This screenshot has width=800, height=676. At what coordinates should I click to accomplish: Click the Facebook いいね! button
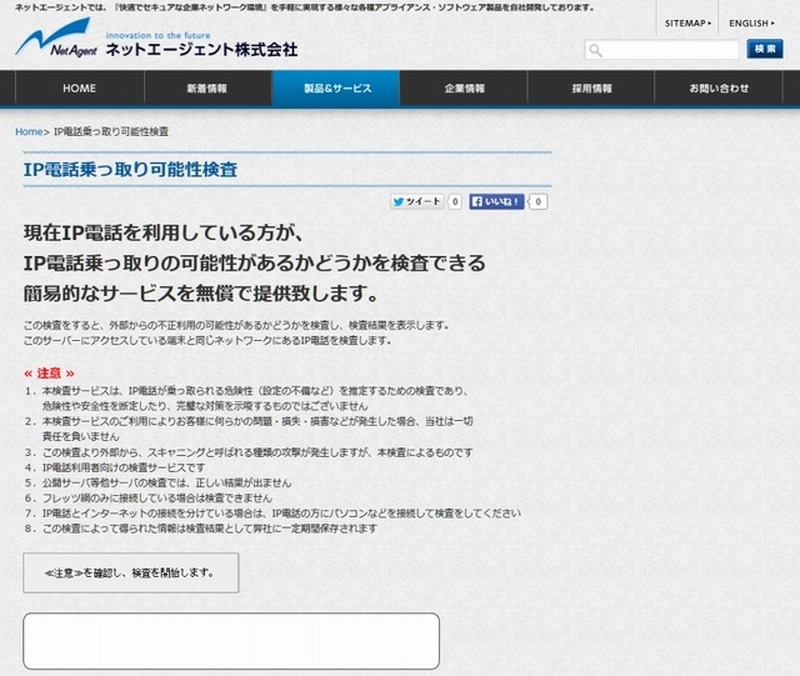coord(497,202)
